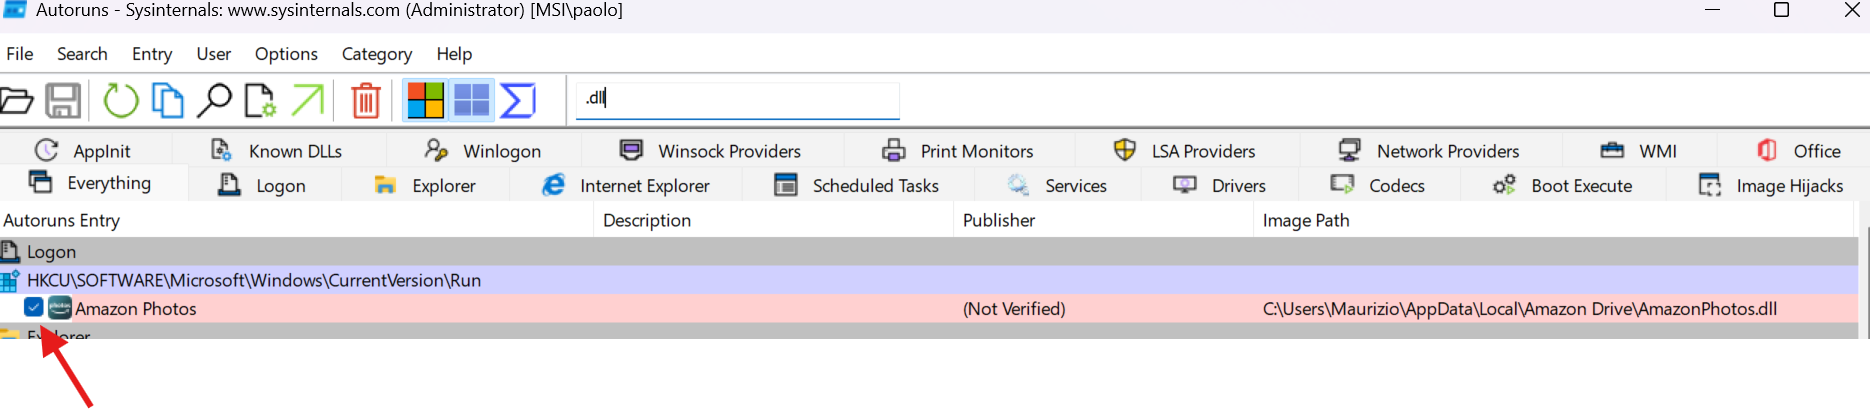The image size is (1870, 409).
Task: Click the Save floppy disk icon
Action: coord(63,101)
